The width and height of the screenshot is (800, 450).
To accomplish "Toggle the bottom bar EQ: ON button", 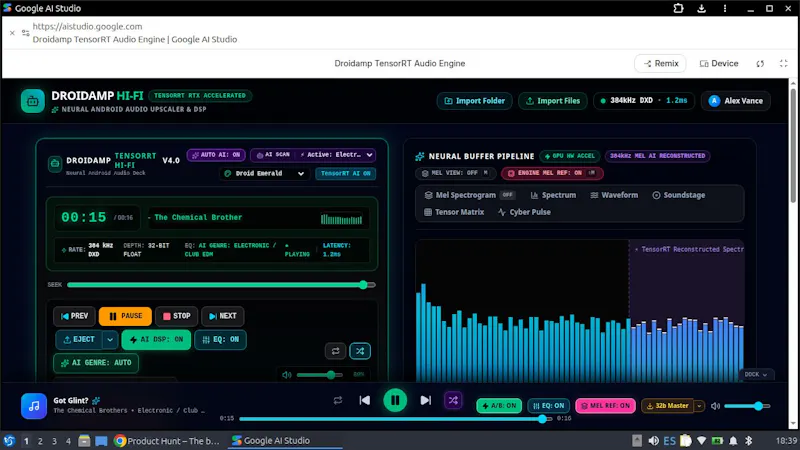I will [x=548, y=406].
